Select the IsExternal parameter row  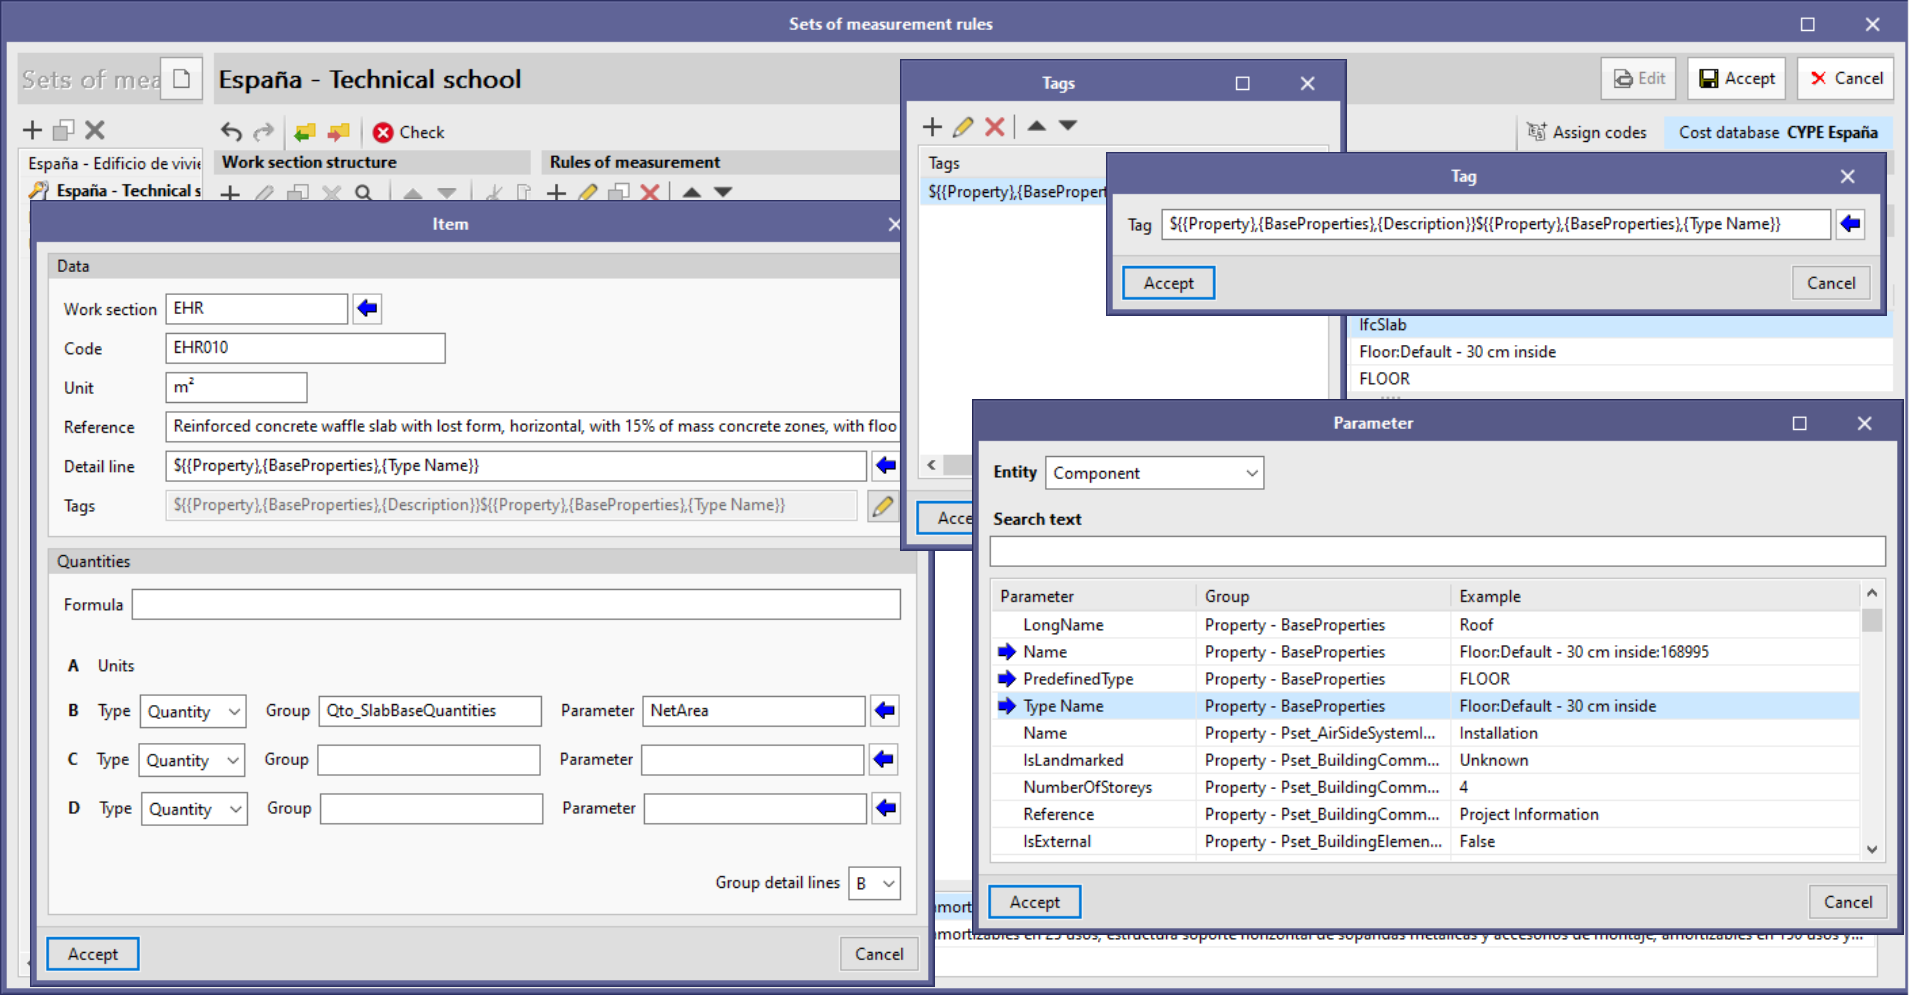[1426, 841]
